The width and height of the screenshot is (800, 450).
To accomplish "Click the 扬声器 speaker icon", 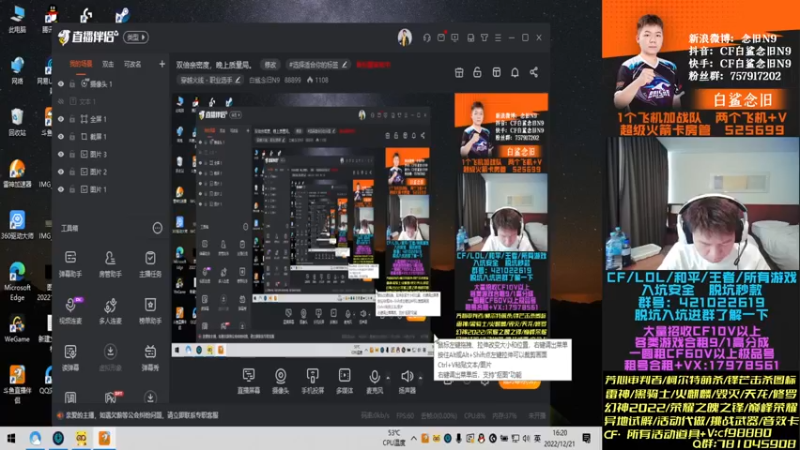I will pos(407,377).
